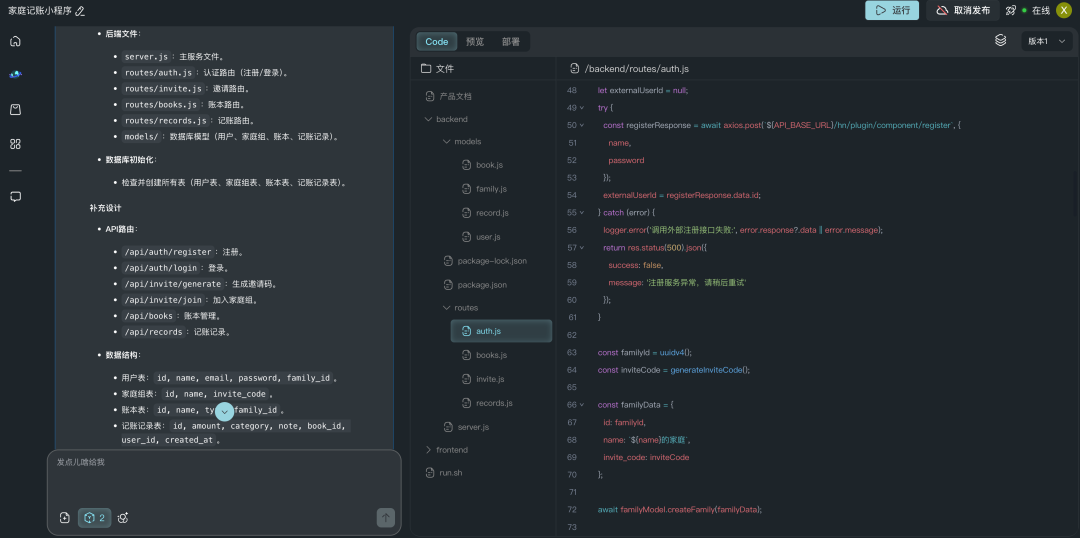Select auth.js in file tree
This screenshot has height=538, width=1080.
coord(501,331)
